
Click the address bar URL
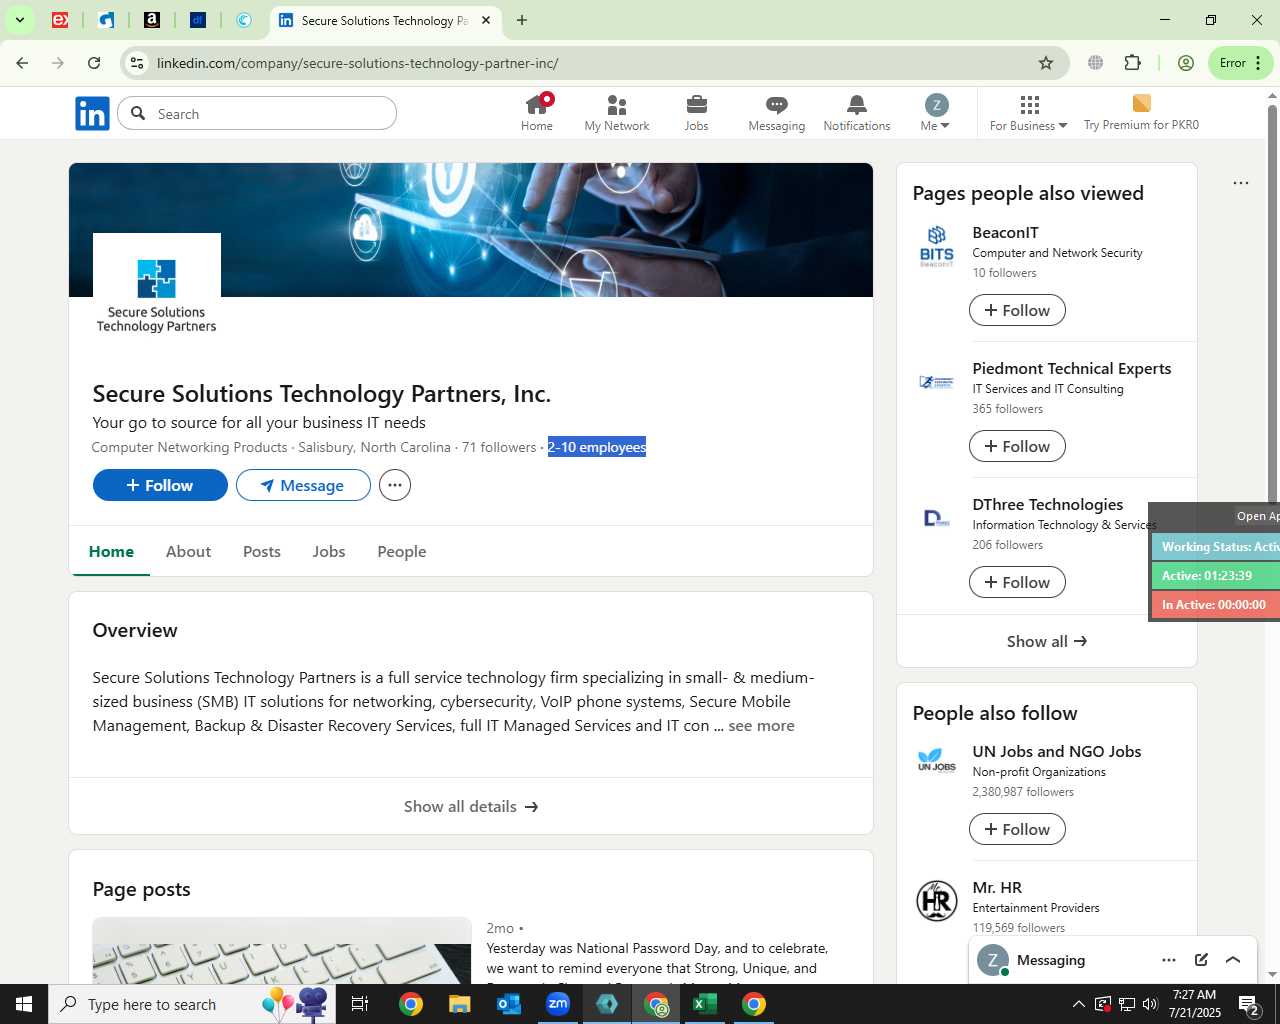(358, 63)
